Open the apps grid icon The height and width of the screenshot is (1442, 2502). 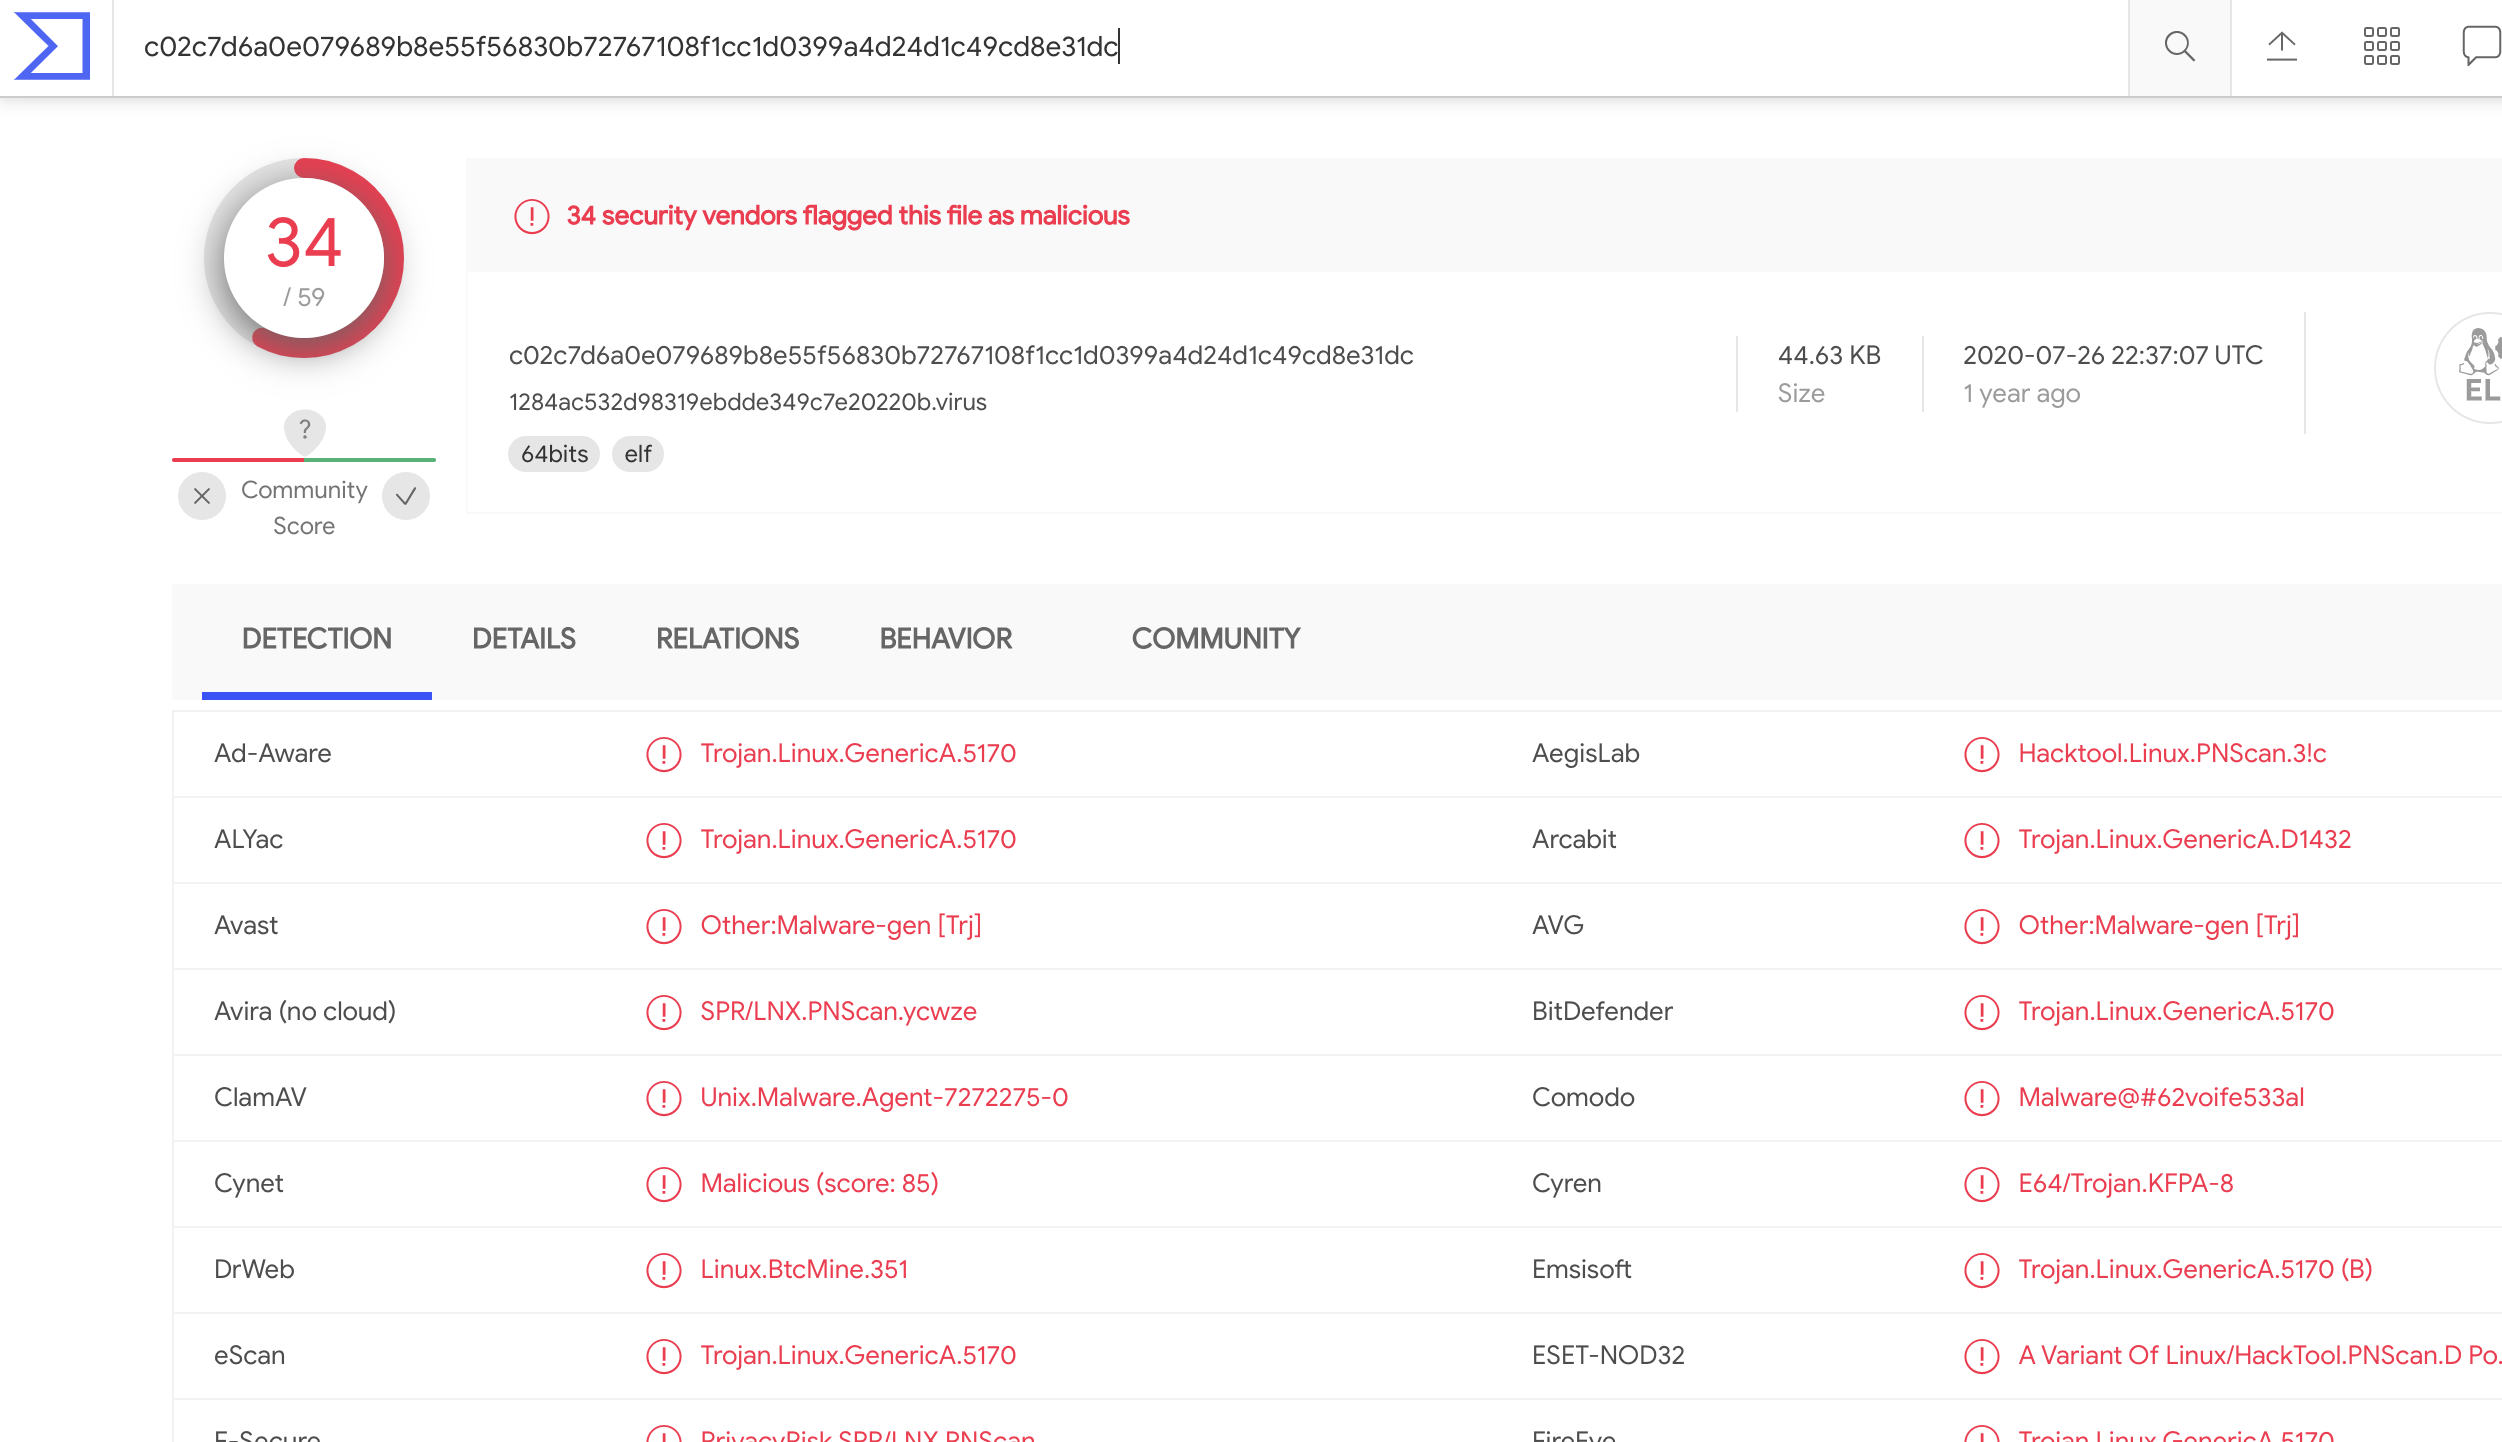(2381, 46)
